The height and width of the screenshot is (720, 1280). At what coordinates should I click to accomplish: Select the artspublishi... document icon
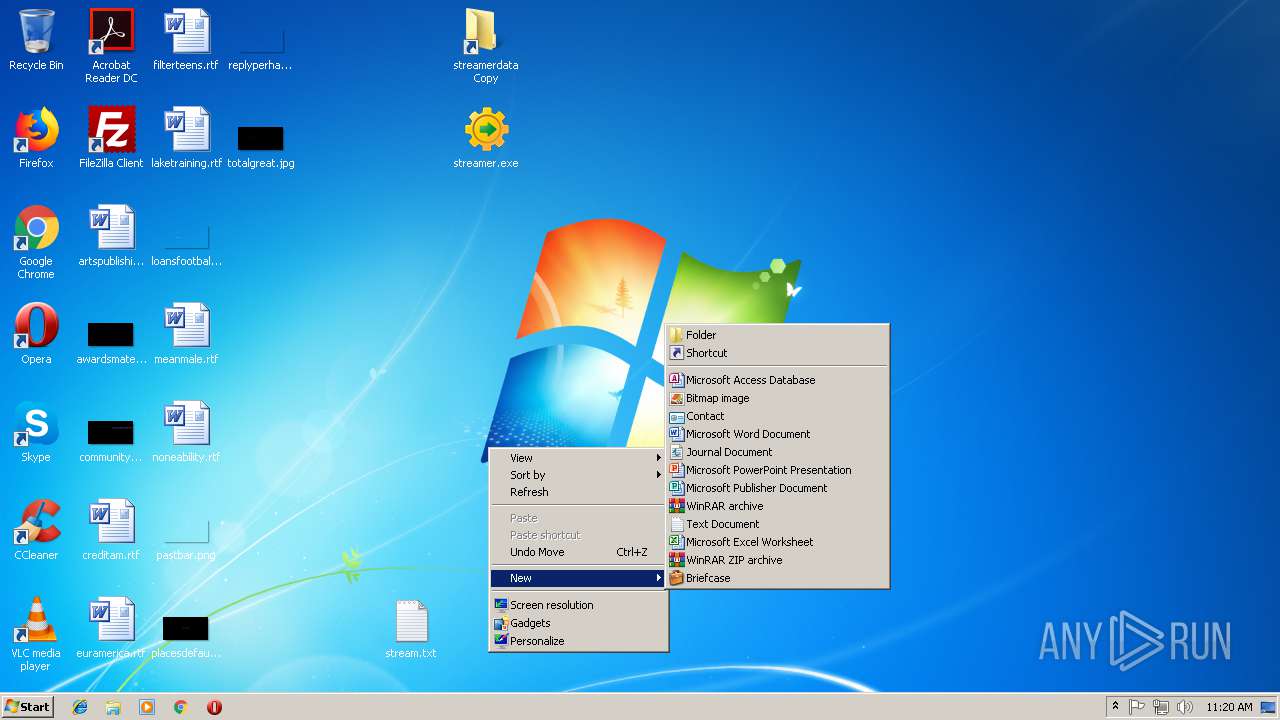click(111, 236)
